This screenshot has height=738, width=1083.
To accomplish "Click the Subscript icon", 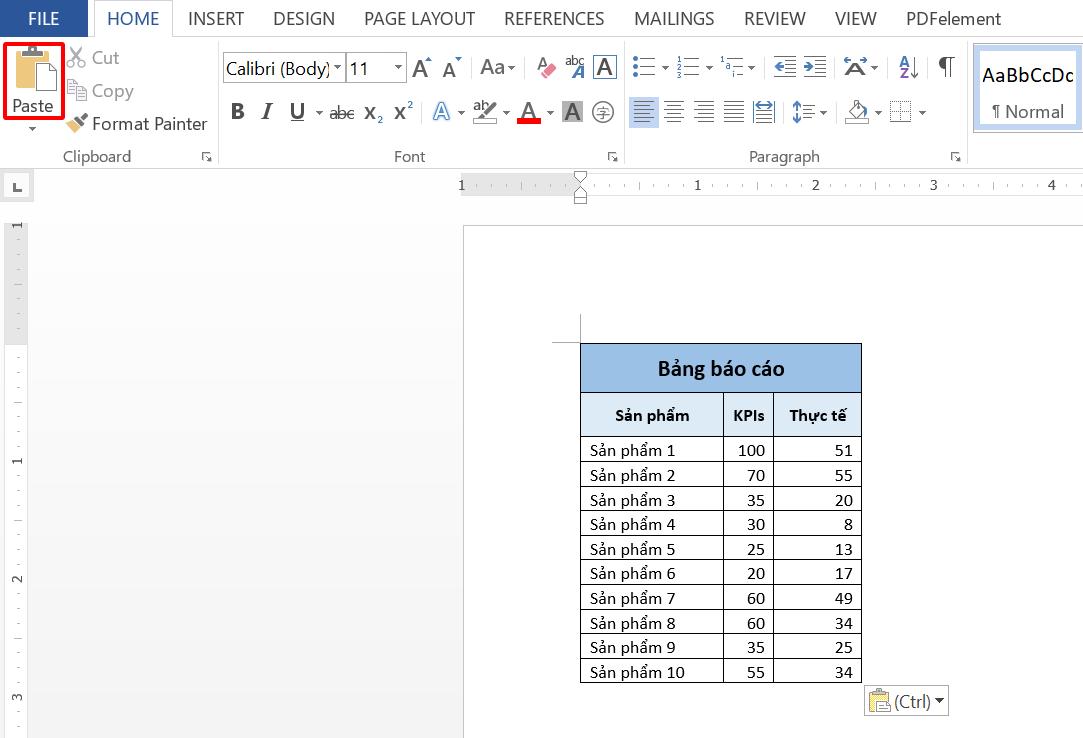I will click(372, 113).
